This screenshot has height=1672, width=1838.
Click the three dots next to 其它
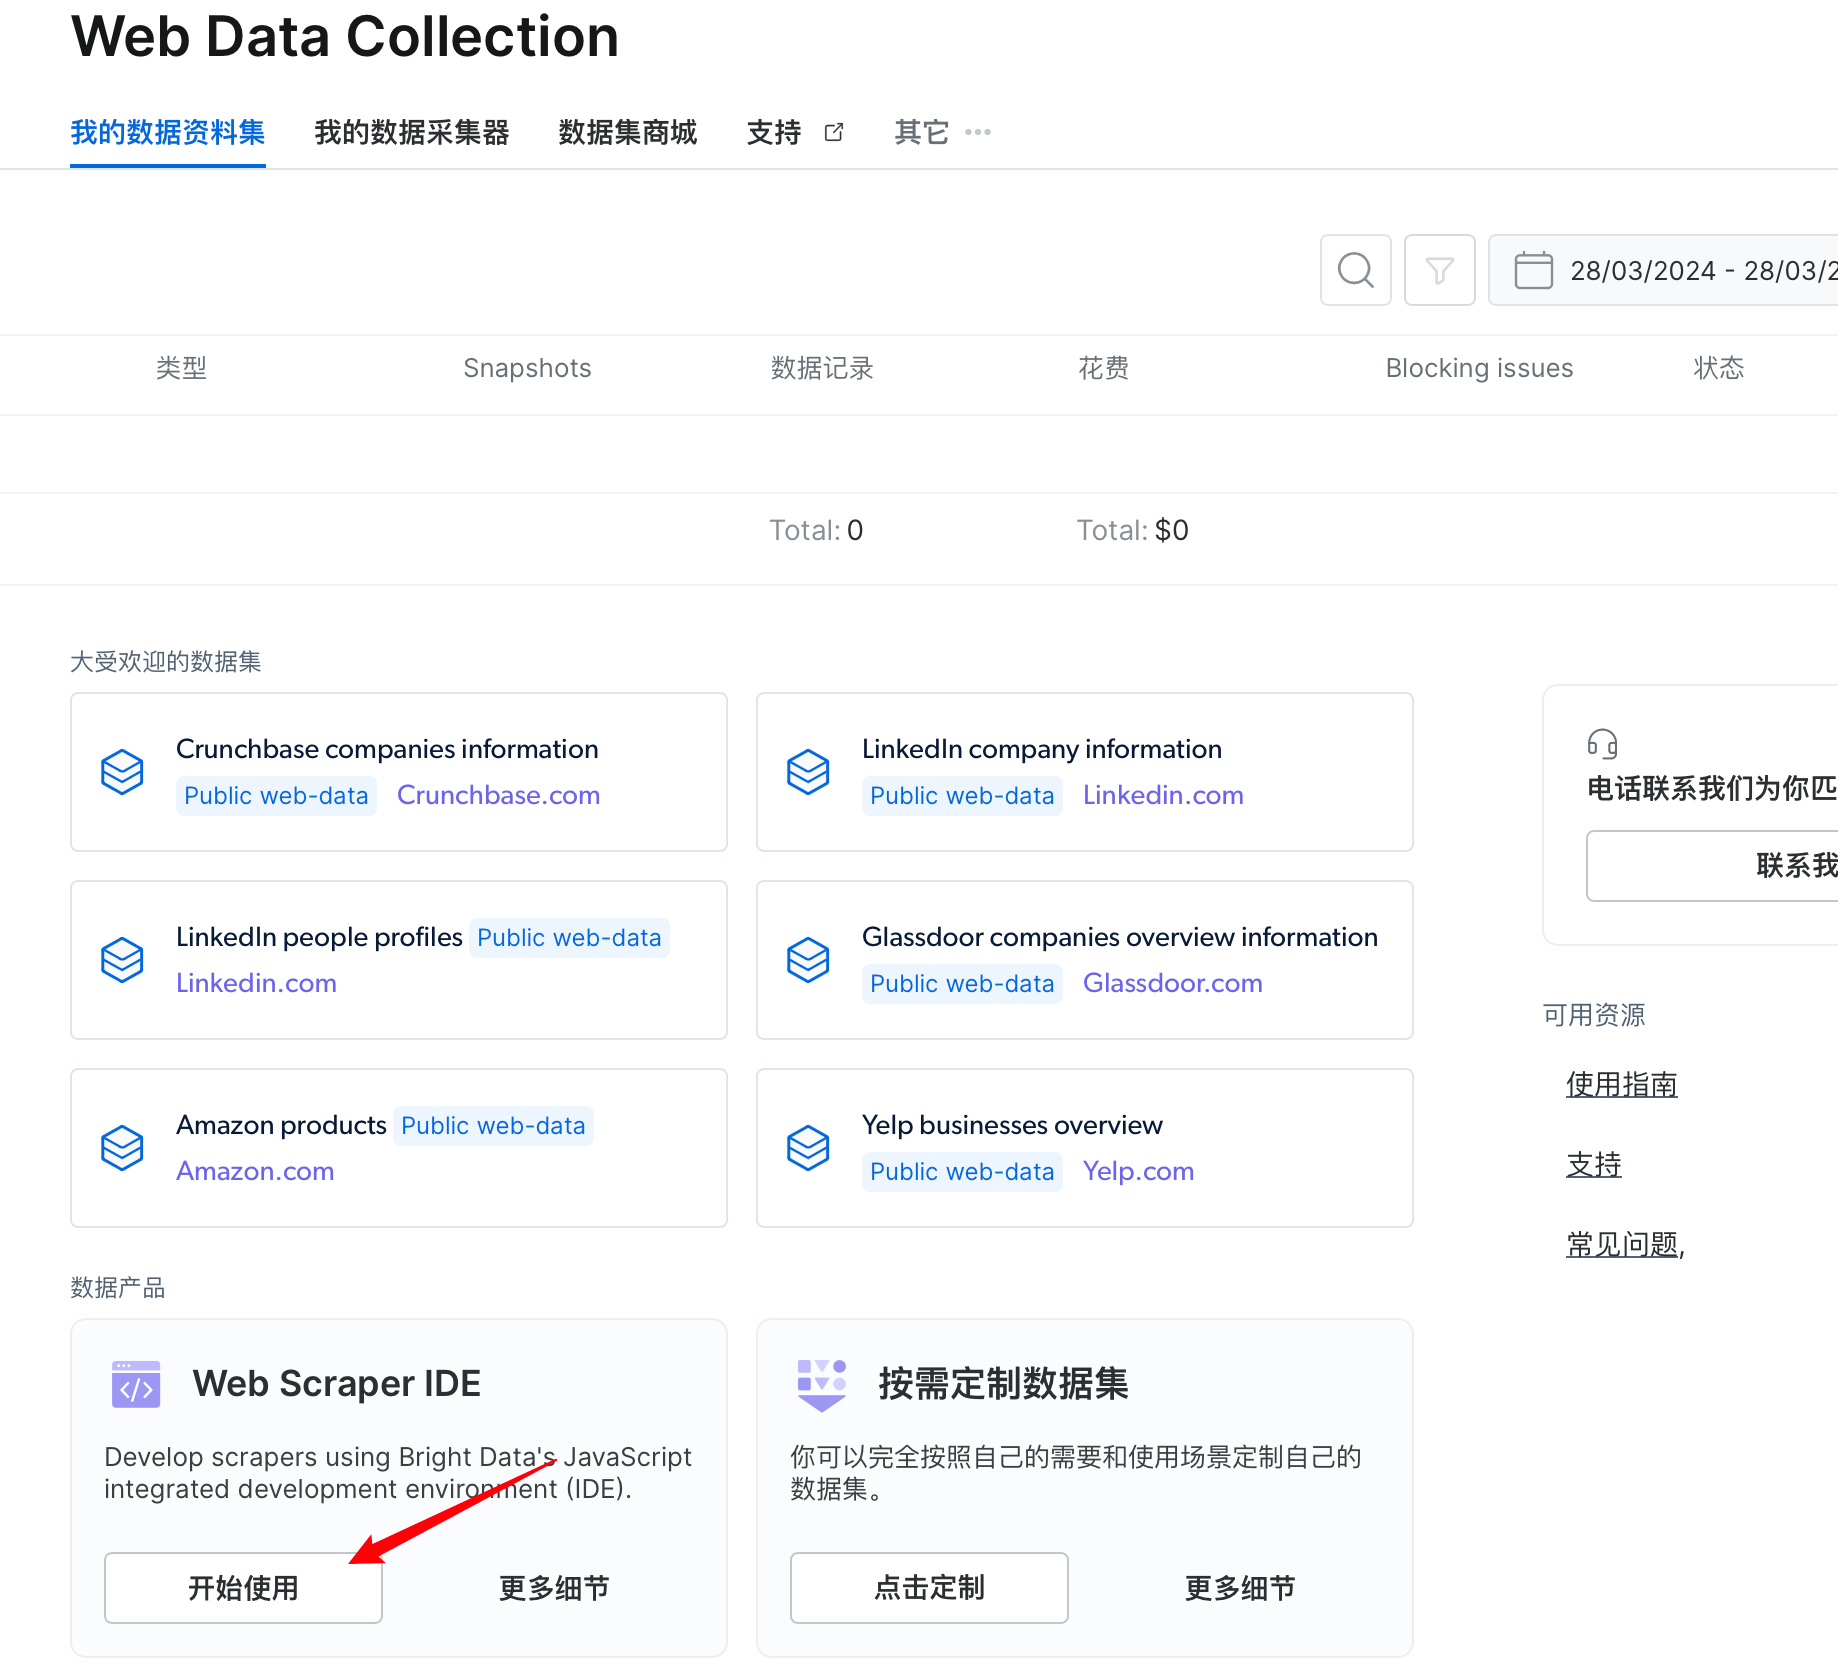(x=978, y=132)
